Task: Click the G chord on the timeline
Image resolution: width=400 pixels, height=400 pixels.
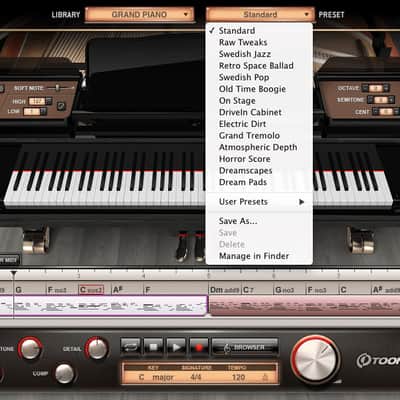Action: [19, 290]
